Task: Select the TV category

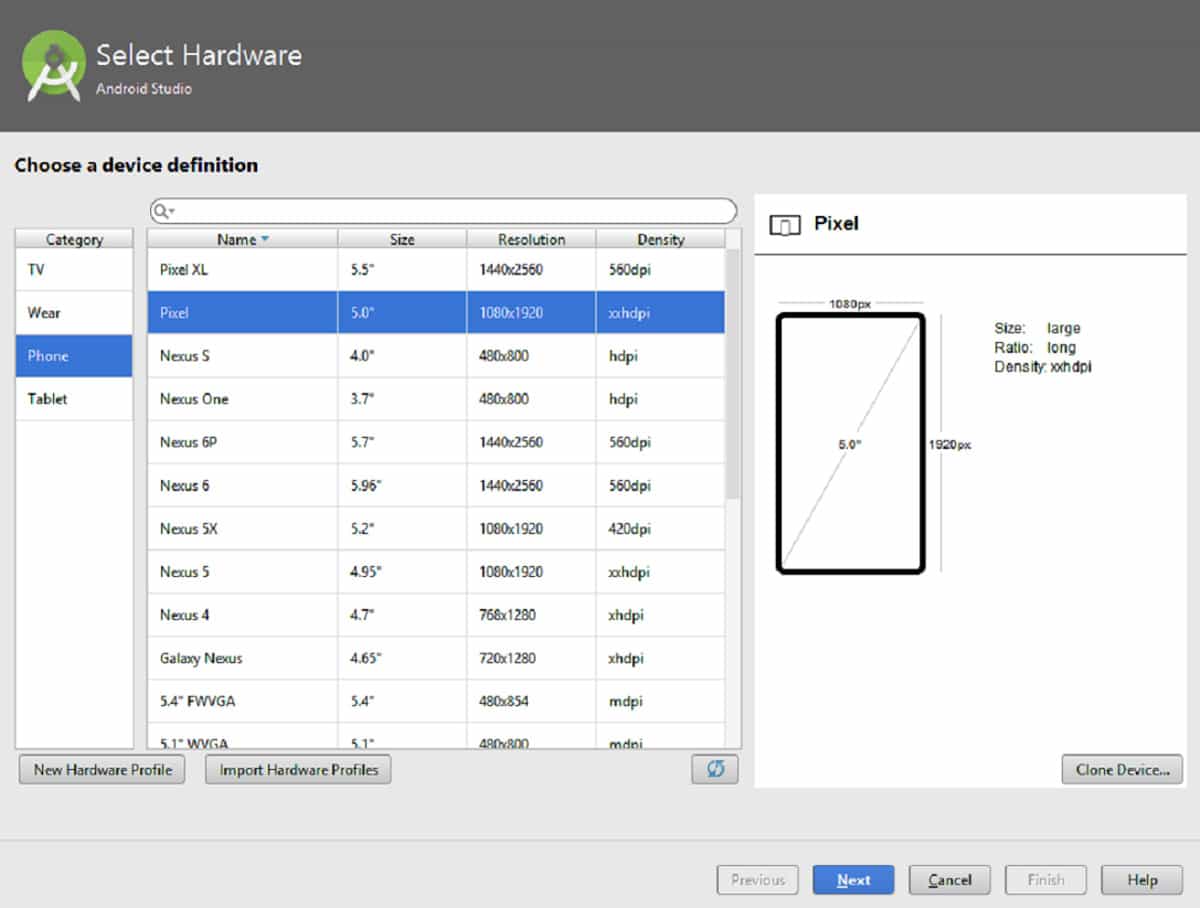Action: click(74, 270)
